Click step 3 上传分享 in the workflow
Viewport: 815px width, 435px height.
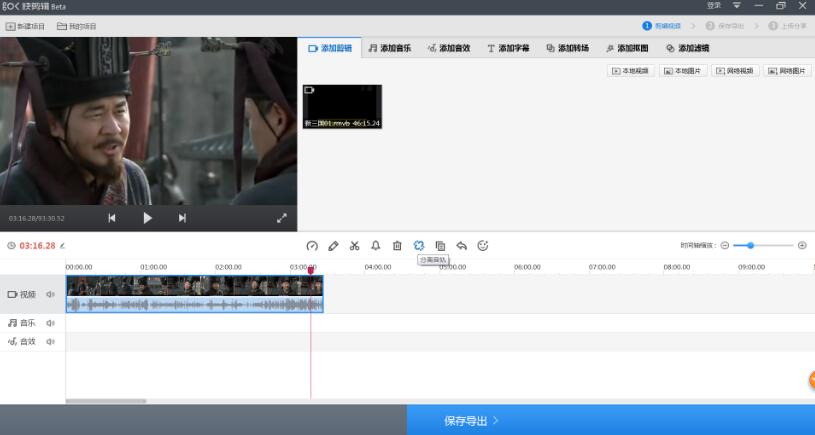[787, 26]
